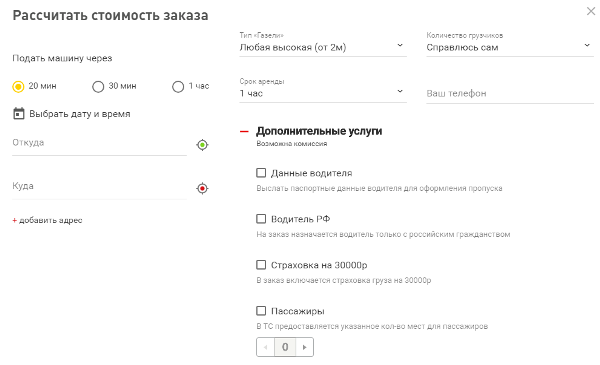Focus the Ваш телефон input field
Screen dimensions: 600x365
coord(510,93)
